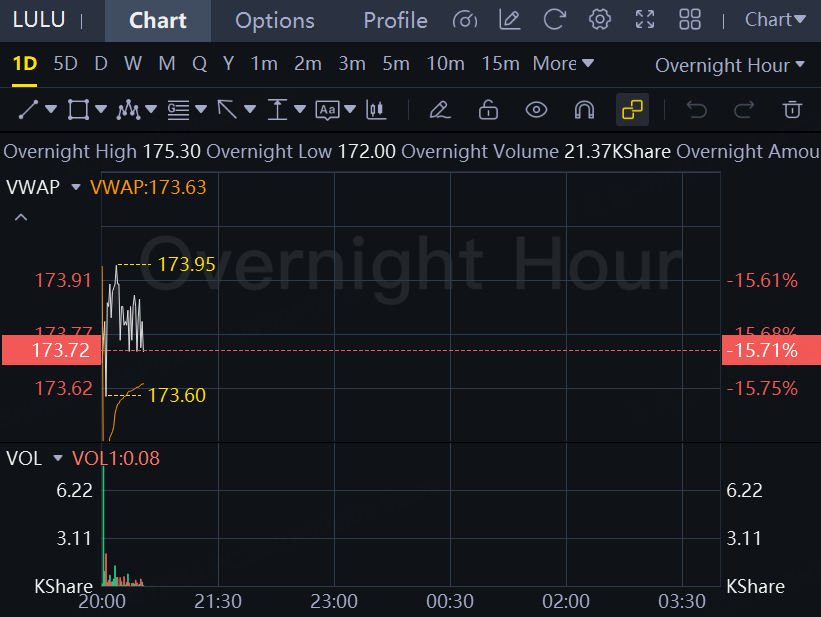Switch to the Options tab
821x617 pixels.
275,20
